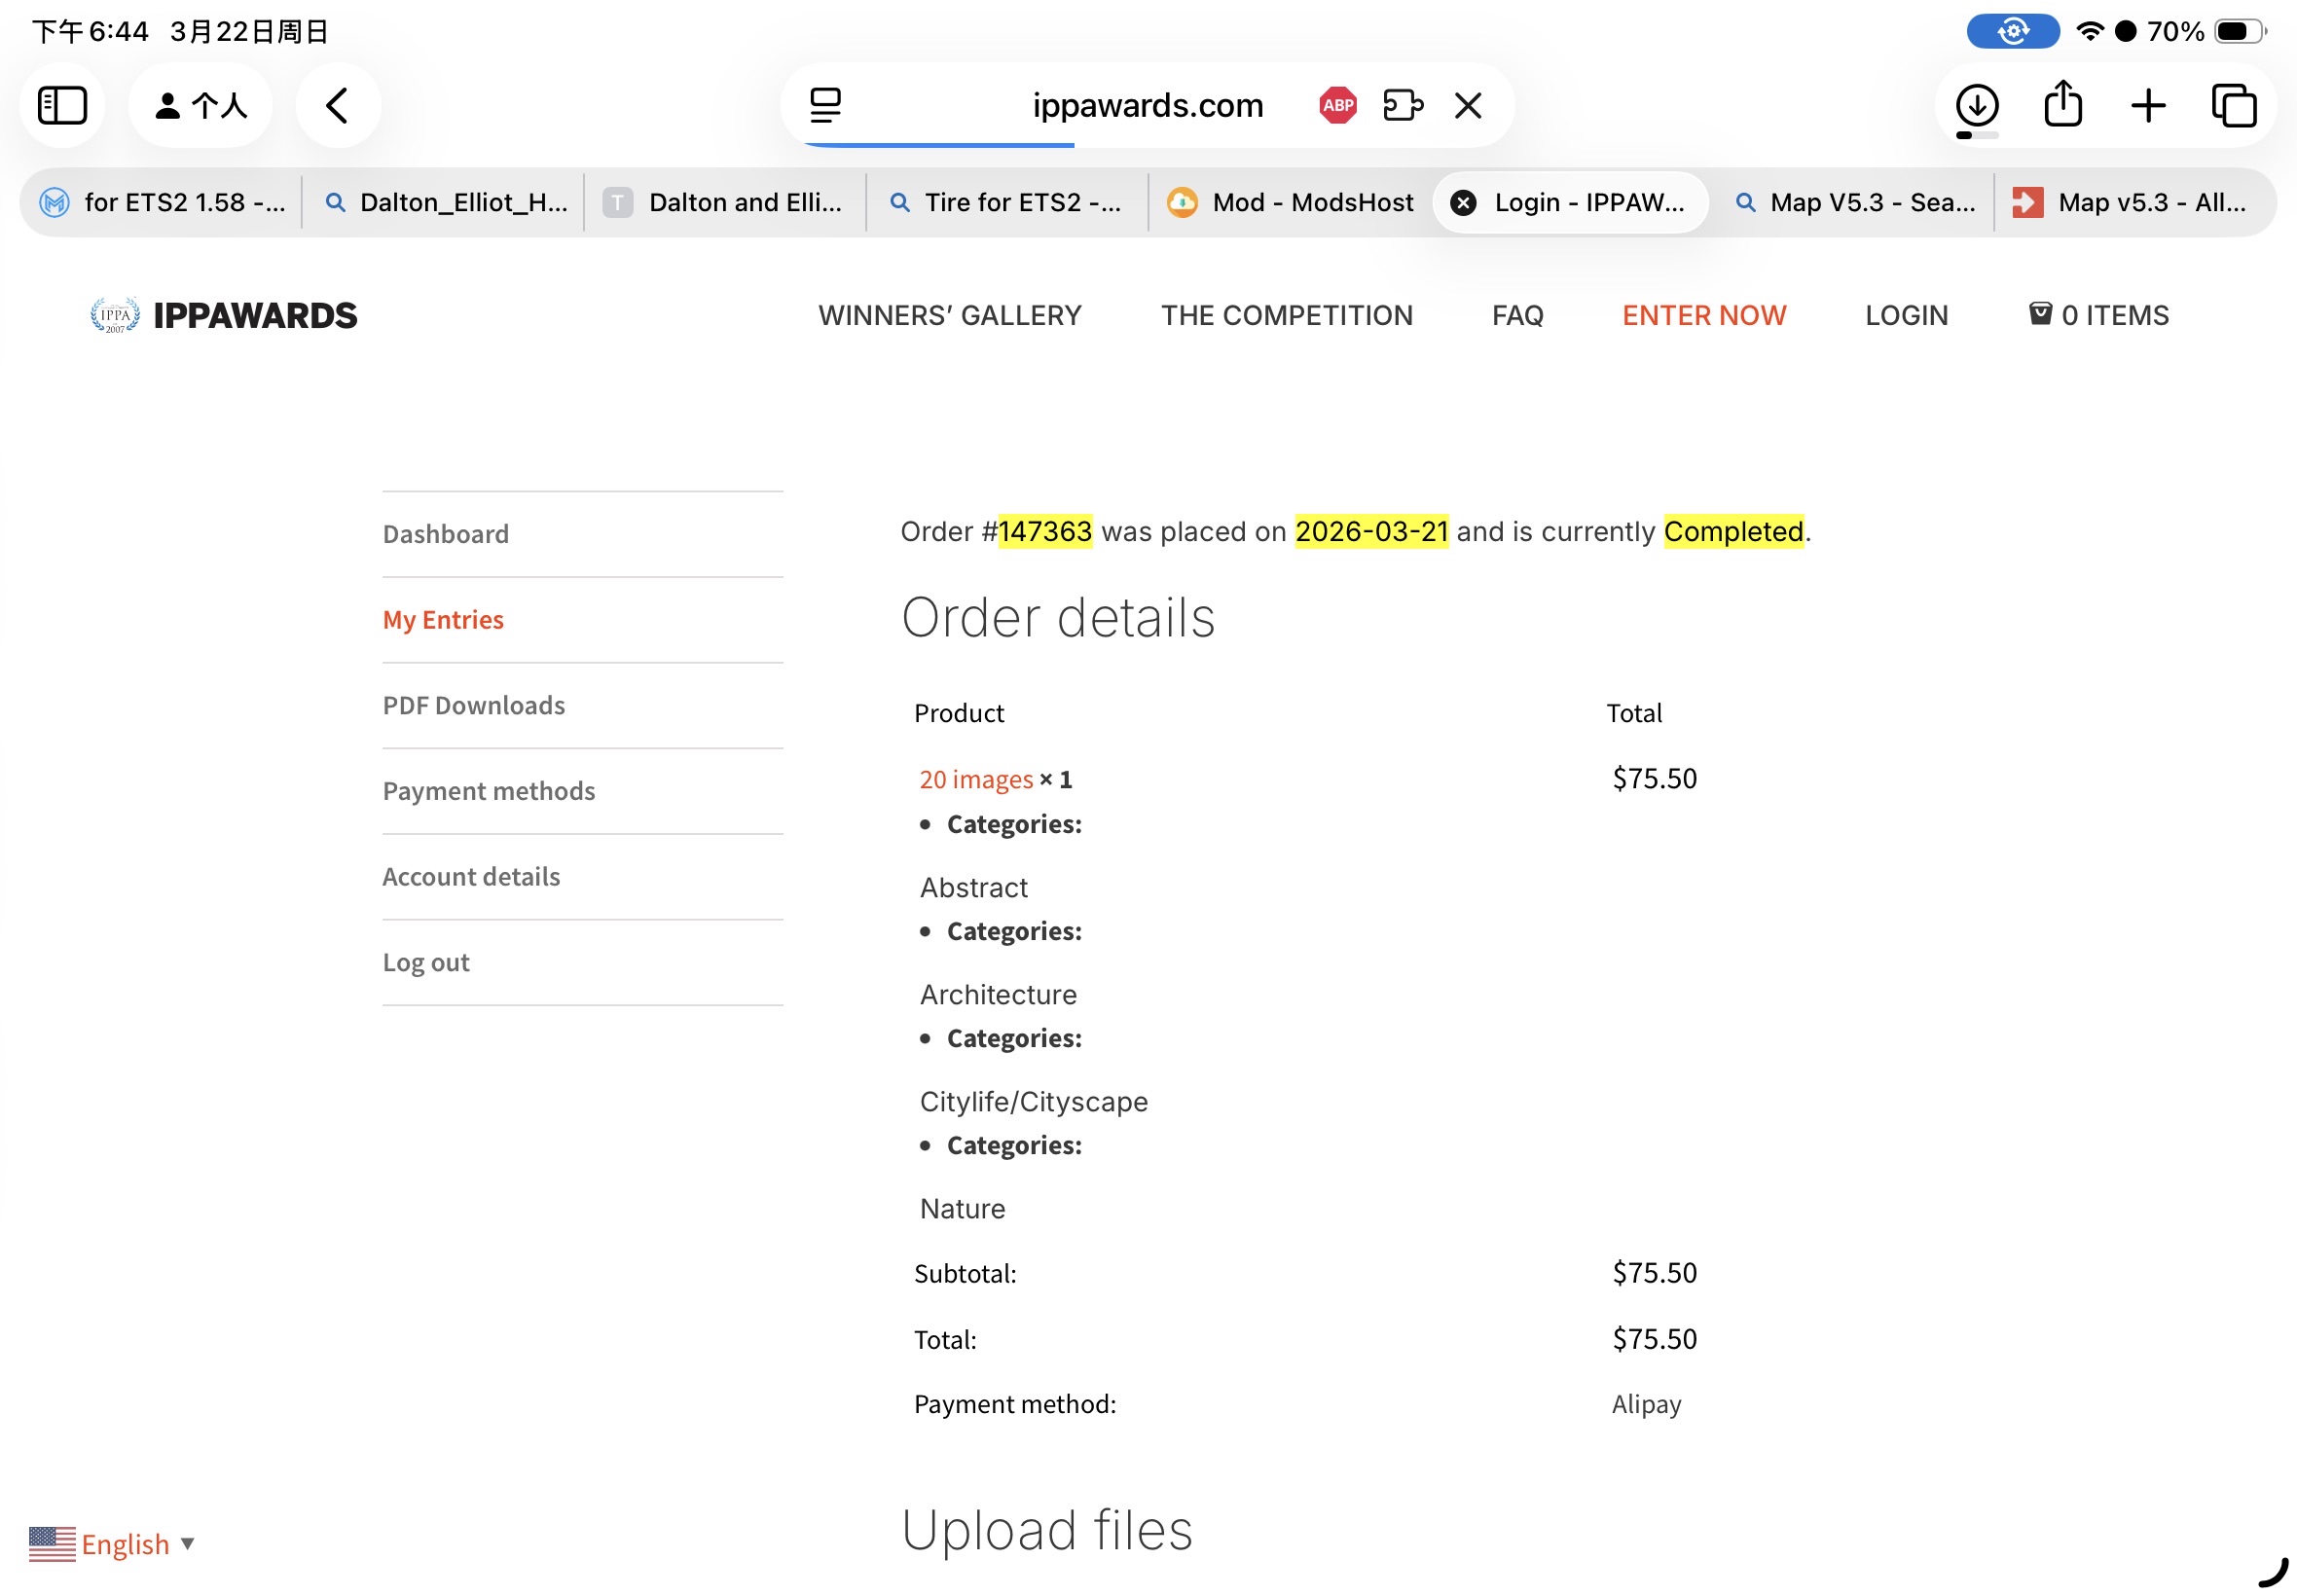Open PDF Downloads in account menu

474,705
